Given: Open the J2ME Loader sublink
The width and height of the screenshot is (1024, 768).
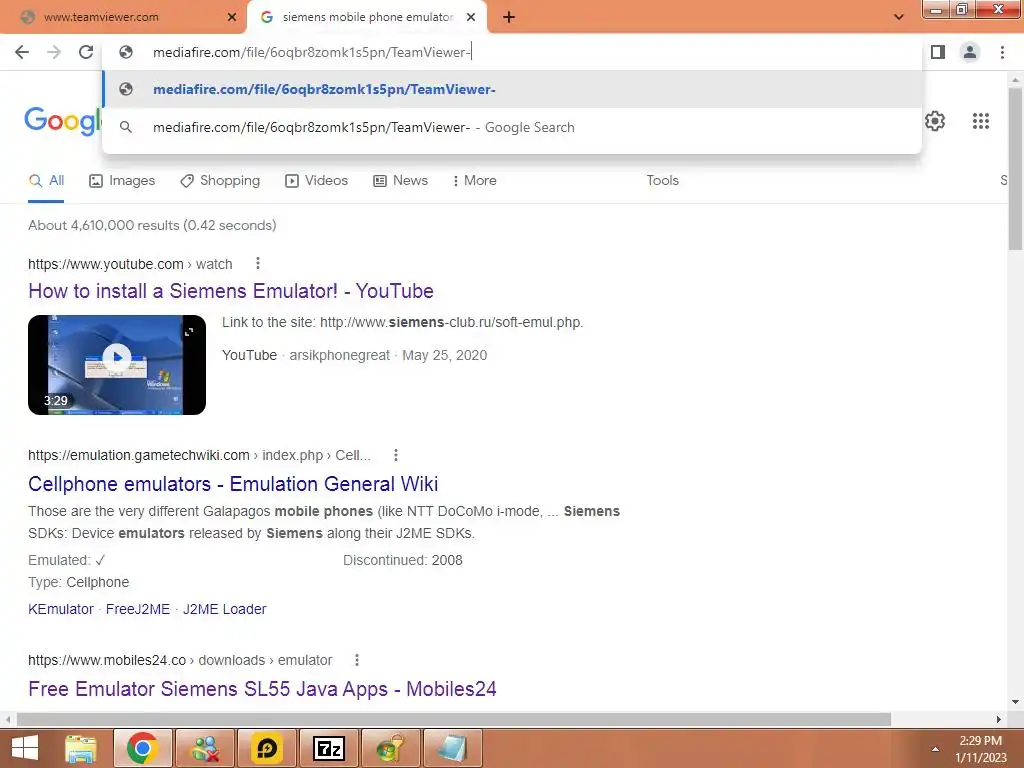Looking at the screenshot, I should point(225,609).
